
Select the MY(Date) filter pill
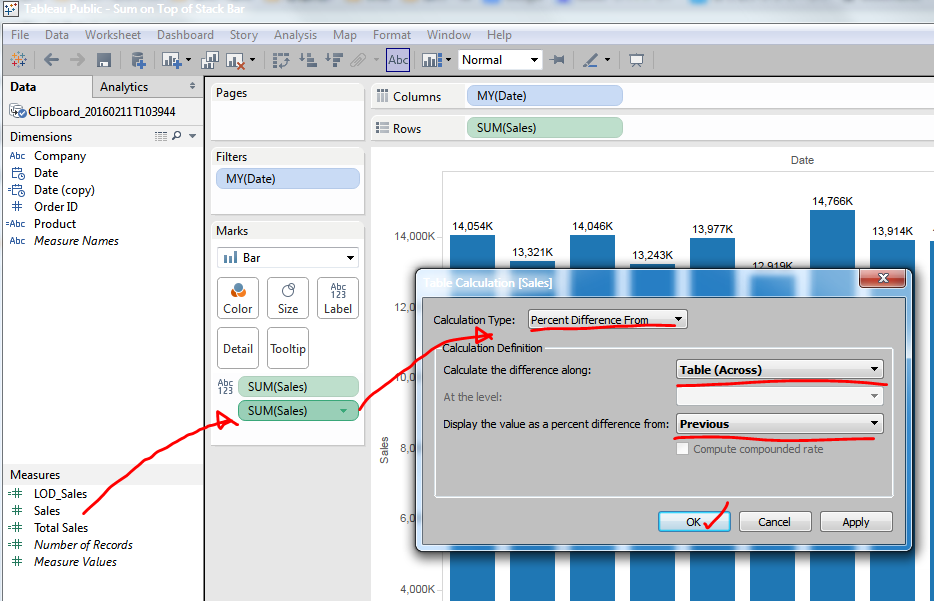(288, 179)
